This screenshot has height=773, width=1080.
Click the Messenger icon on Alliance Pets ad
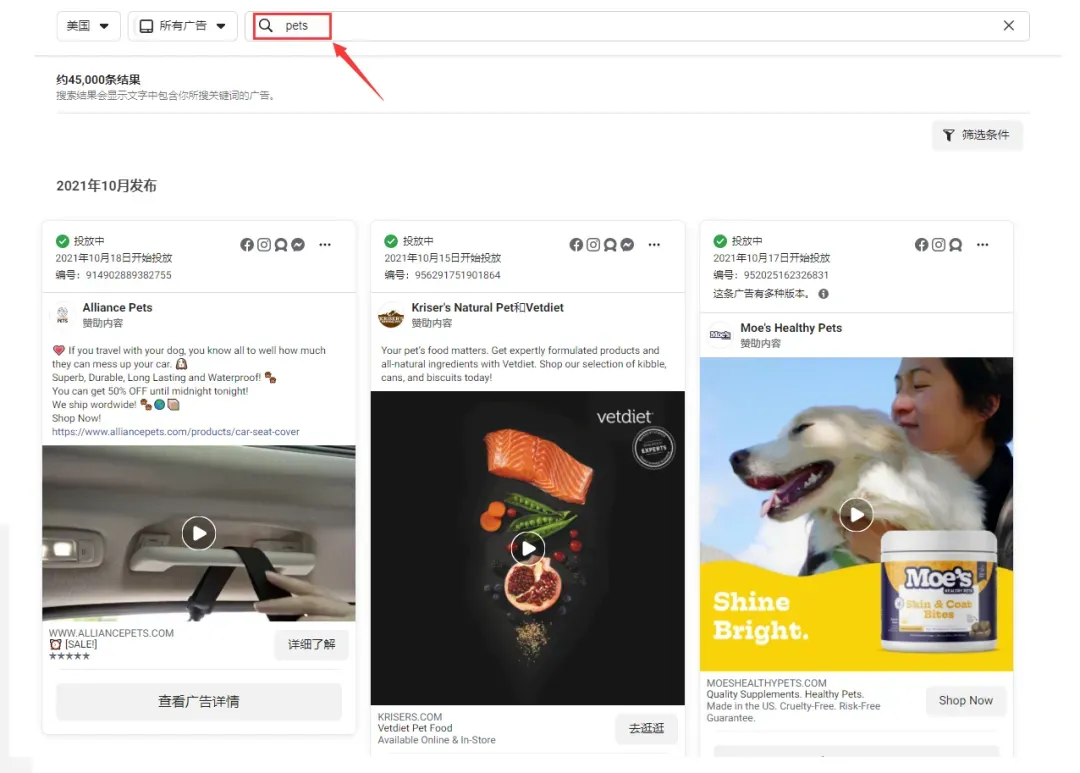click(298, 245)
